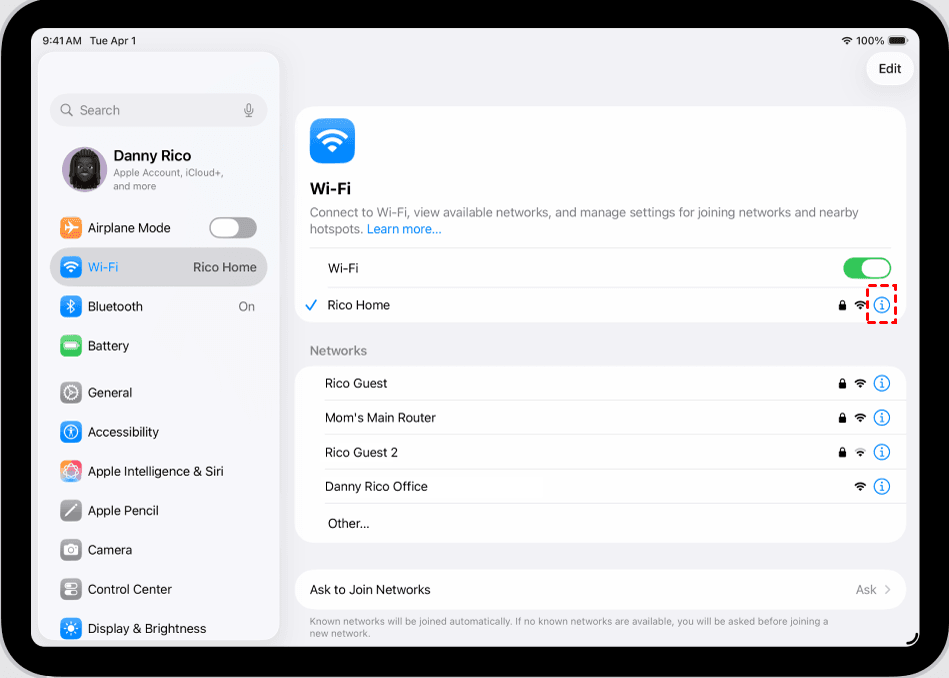Open Apple Pencil settings
The image size is (949, 678).
click(159, 510)
